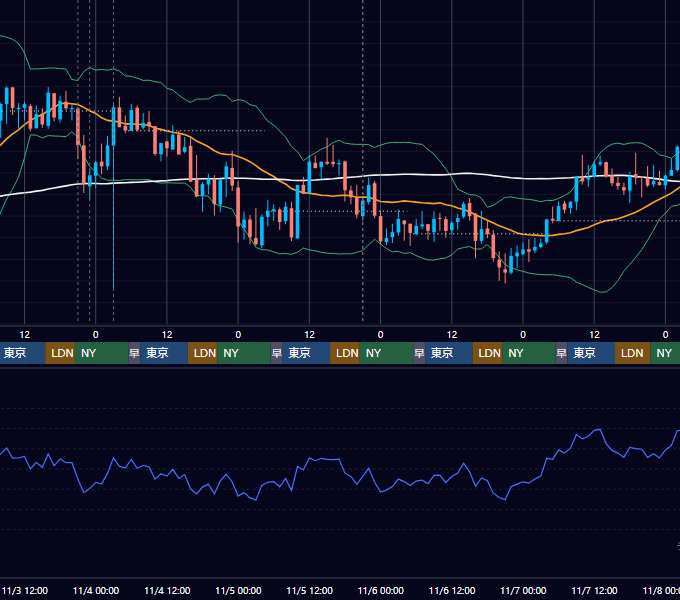The image size is (680, 600).
Task: Select the 早 early-session block before 11/7 東京
Action: pyautogui.click(x=562, y=353)
